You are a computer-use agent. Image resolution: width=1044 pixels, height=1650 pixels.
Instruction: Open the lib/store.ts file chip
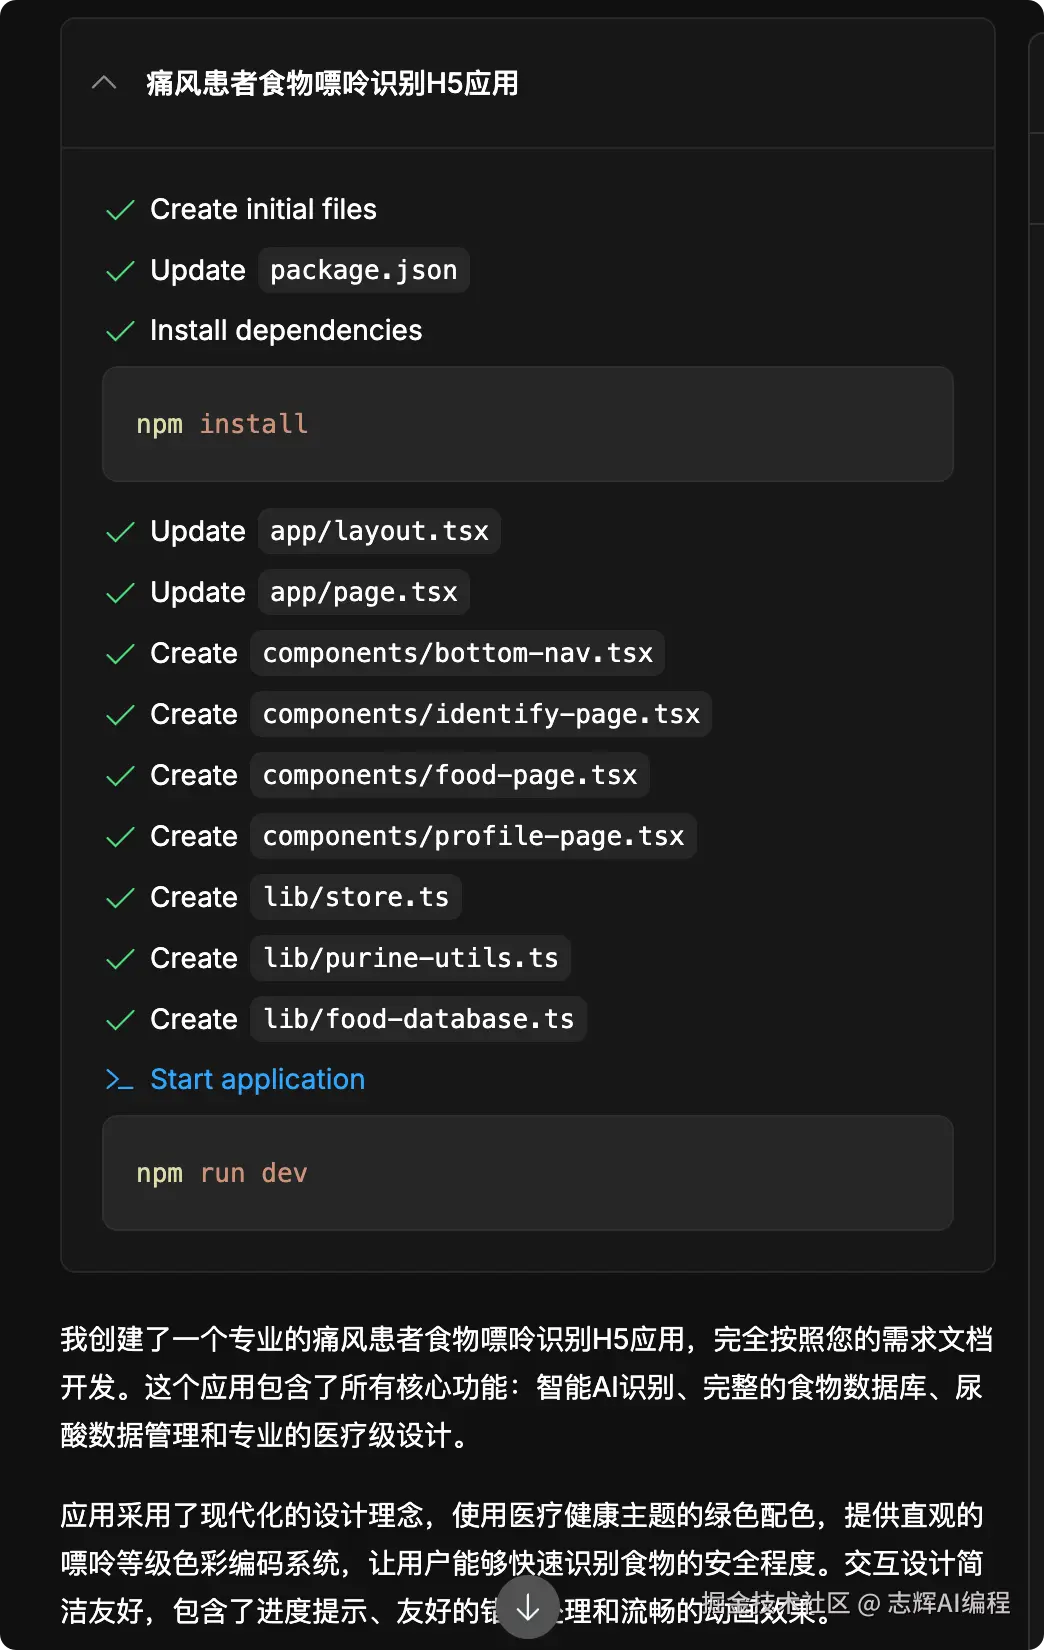(355, 898)
